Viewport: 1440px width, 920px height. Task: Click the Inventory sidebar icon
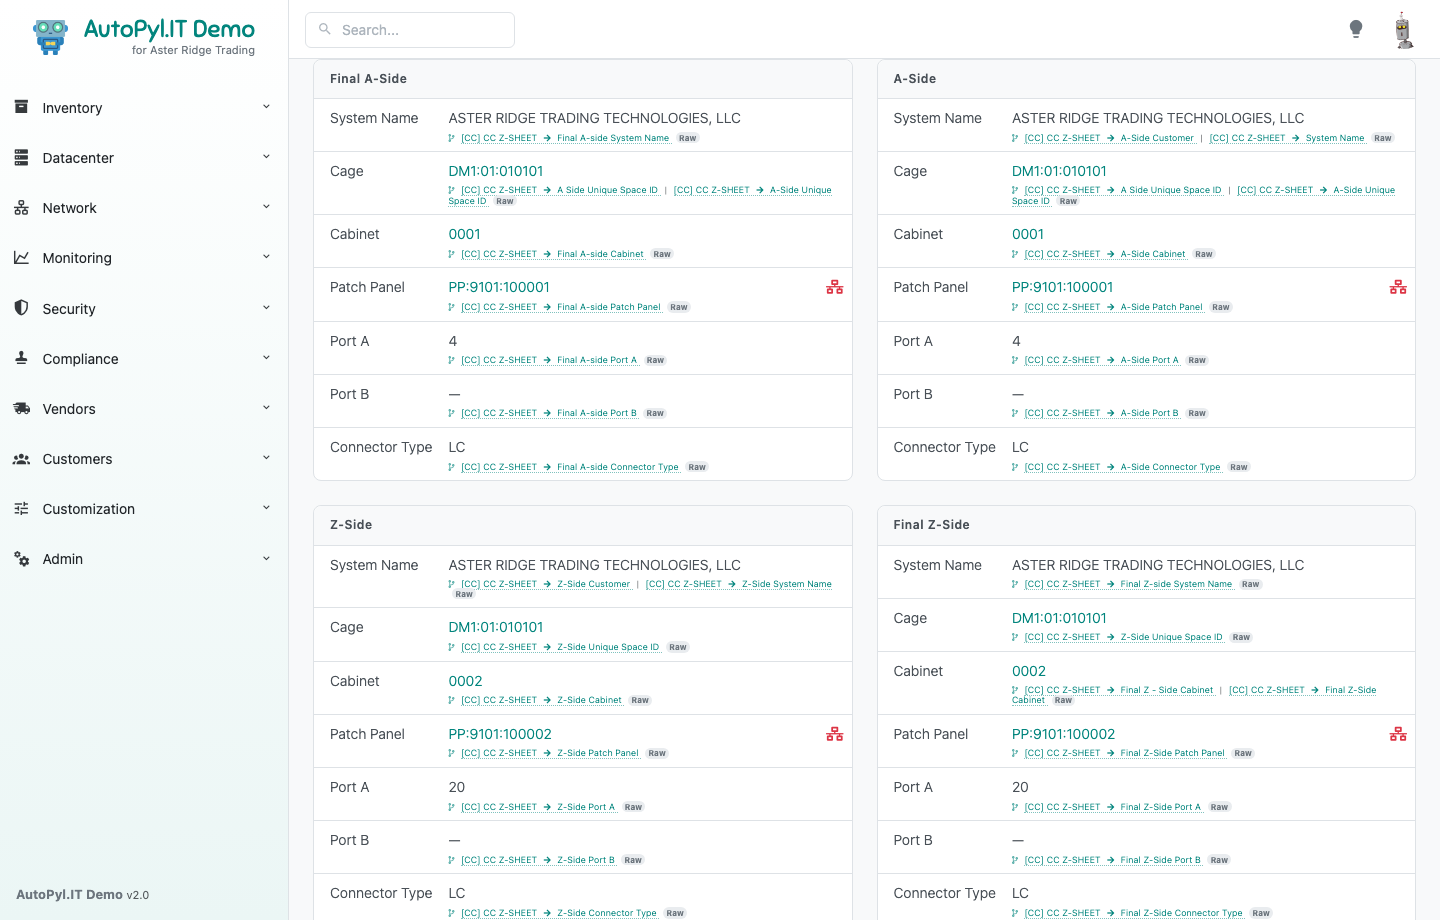pyautogui.click(x=21, y=107)
